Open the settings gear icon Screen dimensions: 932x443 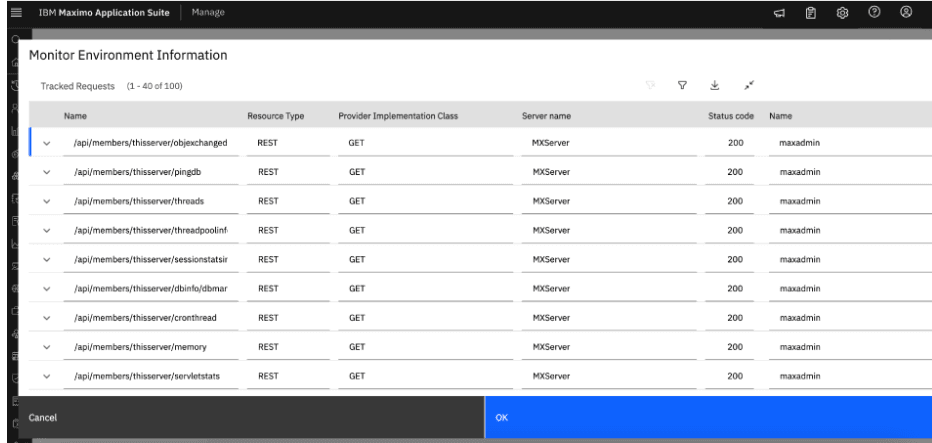tap(842, 13)
